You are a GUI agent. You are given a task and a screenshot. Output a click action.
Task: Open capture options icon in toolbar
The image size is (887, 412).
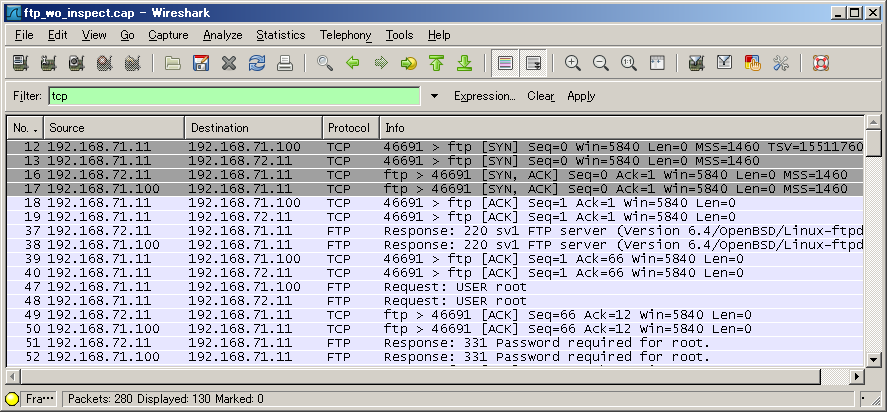coord(49,63)
